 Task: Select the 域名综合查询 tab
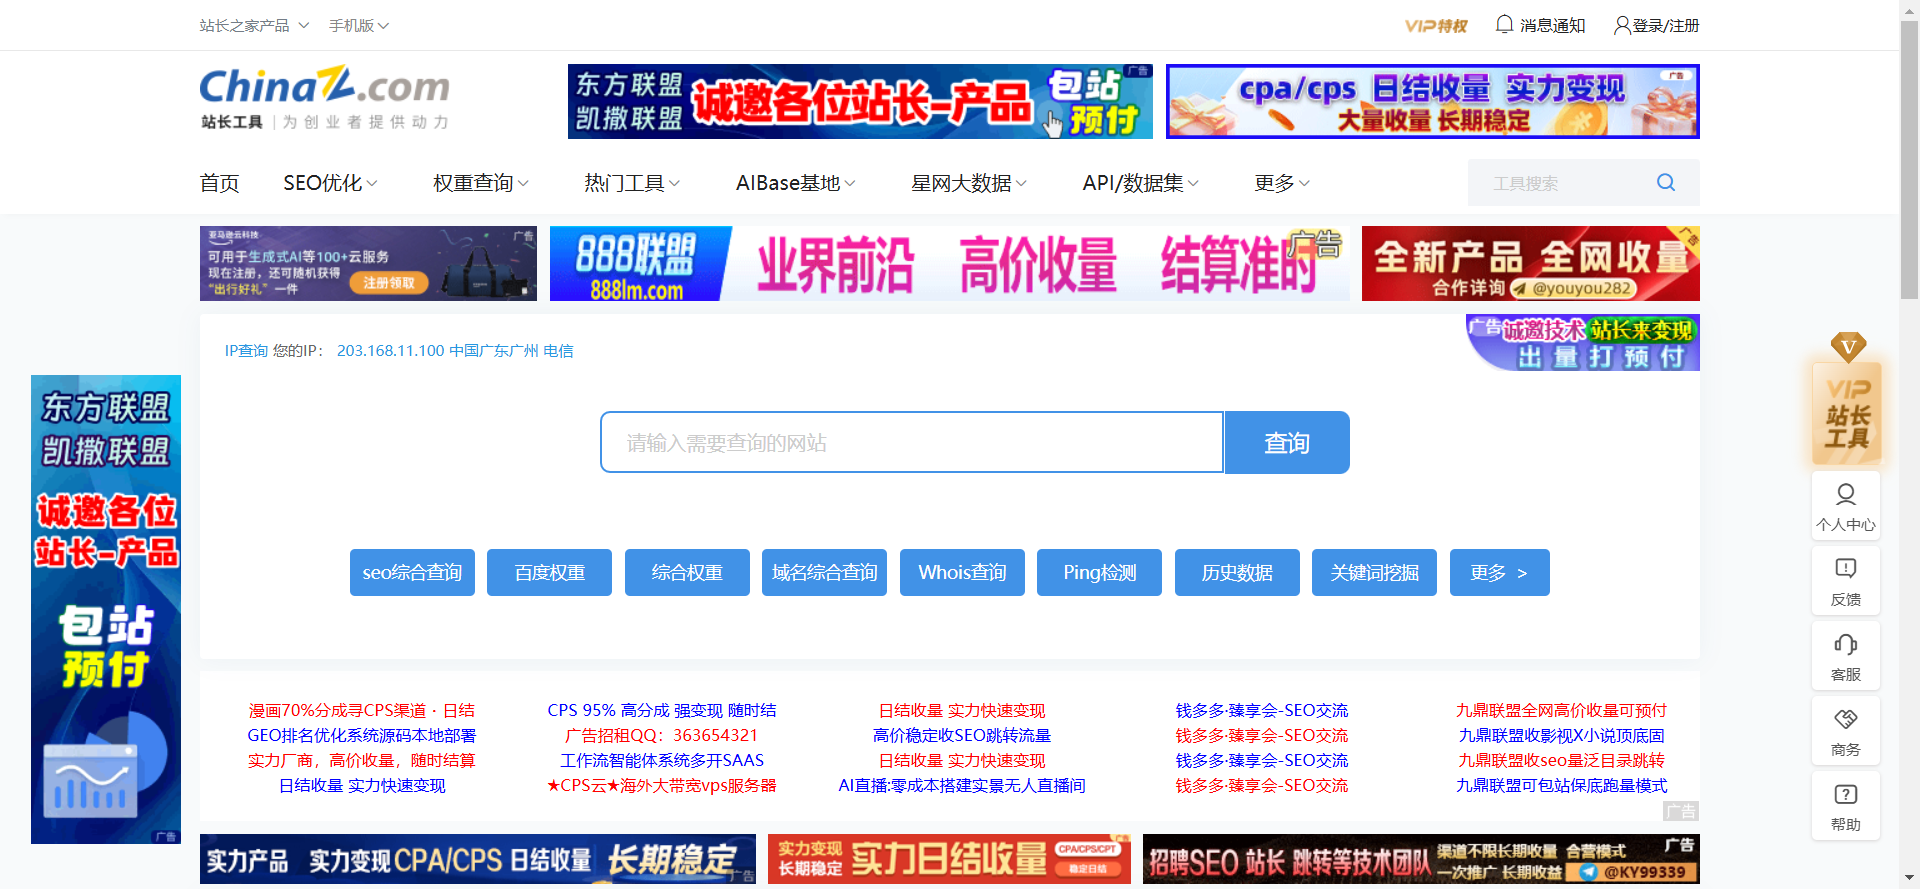coord(824,572)
